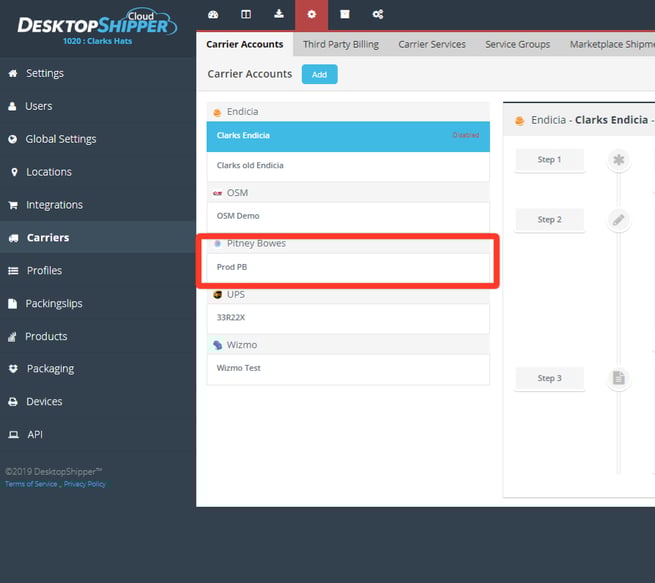The width and height of the screenshot is (655, 583).
Task: Click the Carriers truck icon
Action: tap(13, 238)
